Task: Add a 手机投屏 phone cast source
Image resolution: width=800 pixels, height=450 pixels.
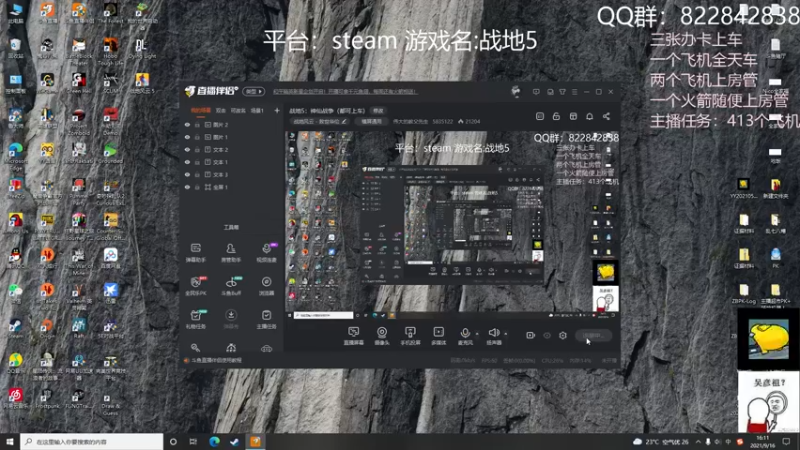Action: (410, 336)
